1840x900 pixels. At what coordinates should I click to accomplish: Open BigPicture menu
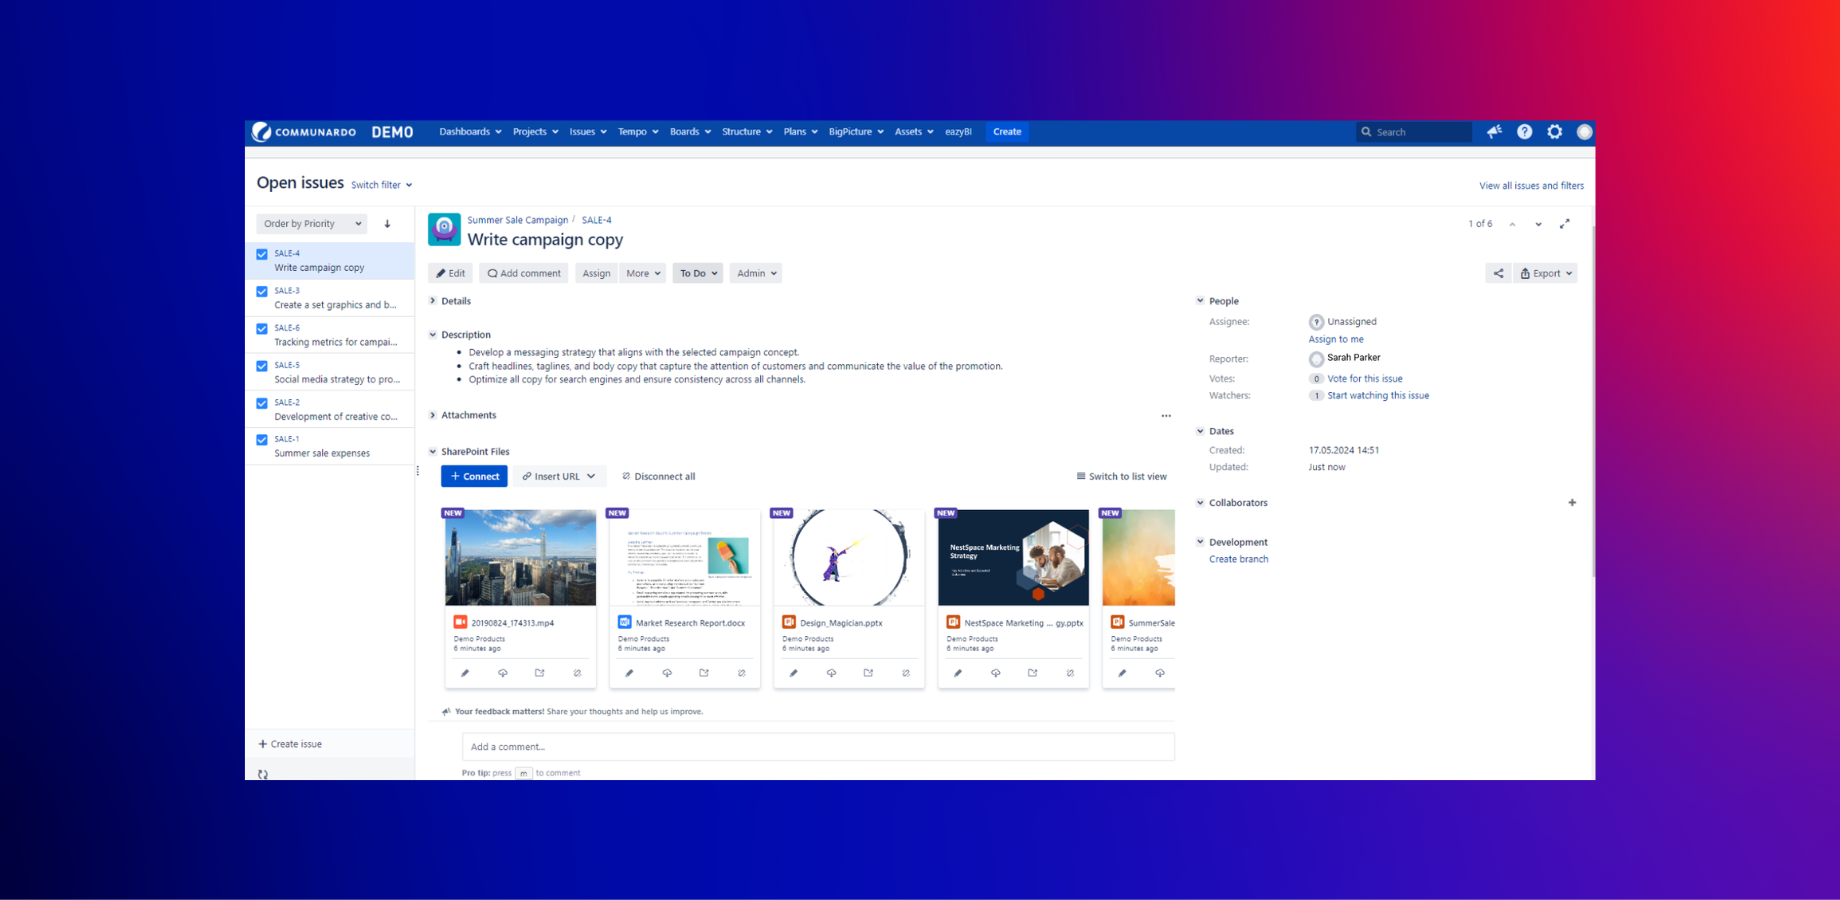856,132
